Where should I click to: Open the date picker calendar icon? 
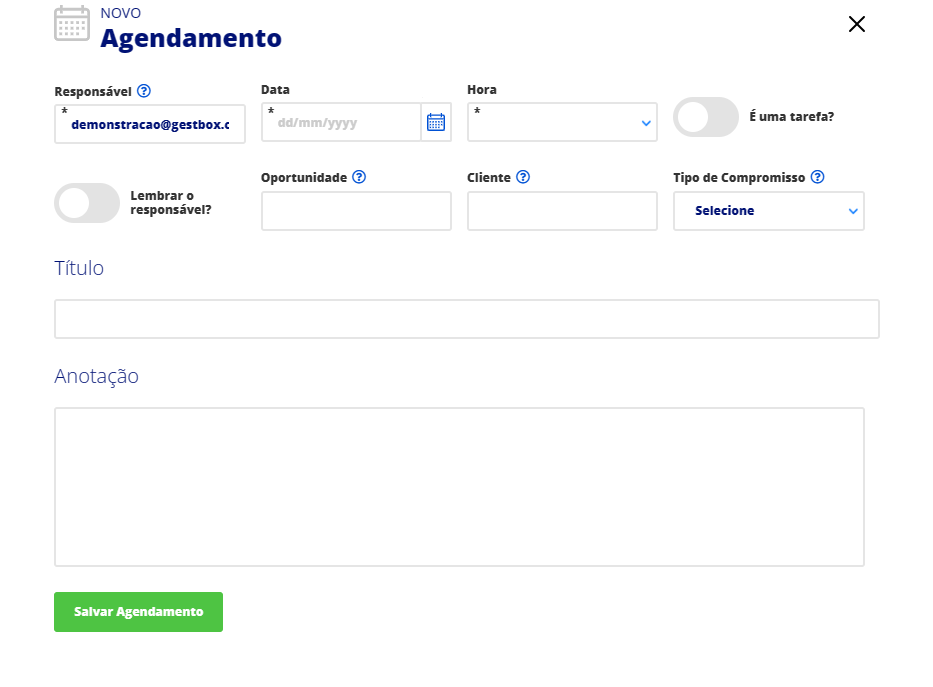436,123
